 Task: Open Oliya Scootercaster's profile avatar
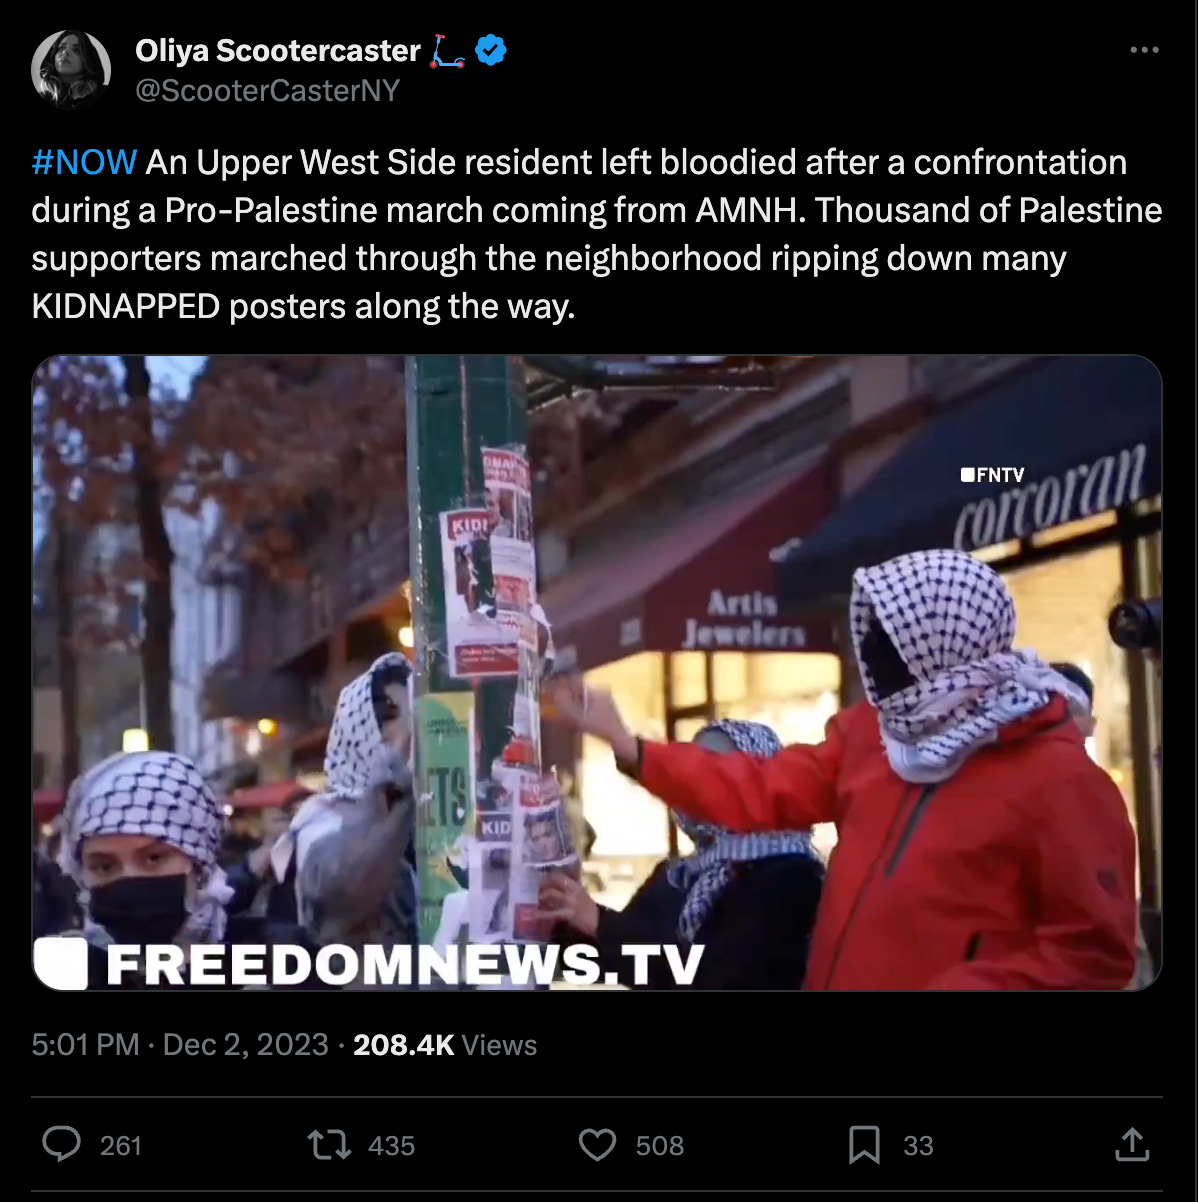[x=70, y=69]
